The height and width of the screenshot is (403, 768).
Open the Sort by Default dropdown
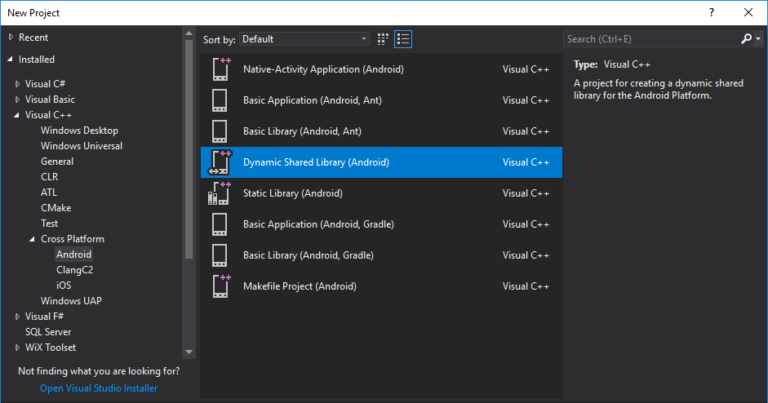(304, 39)
